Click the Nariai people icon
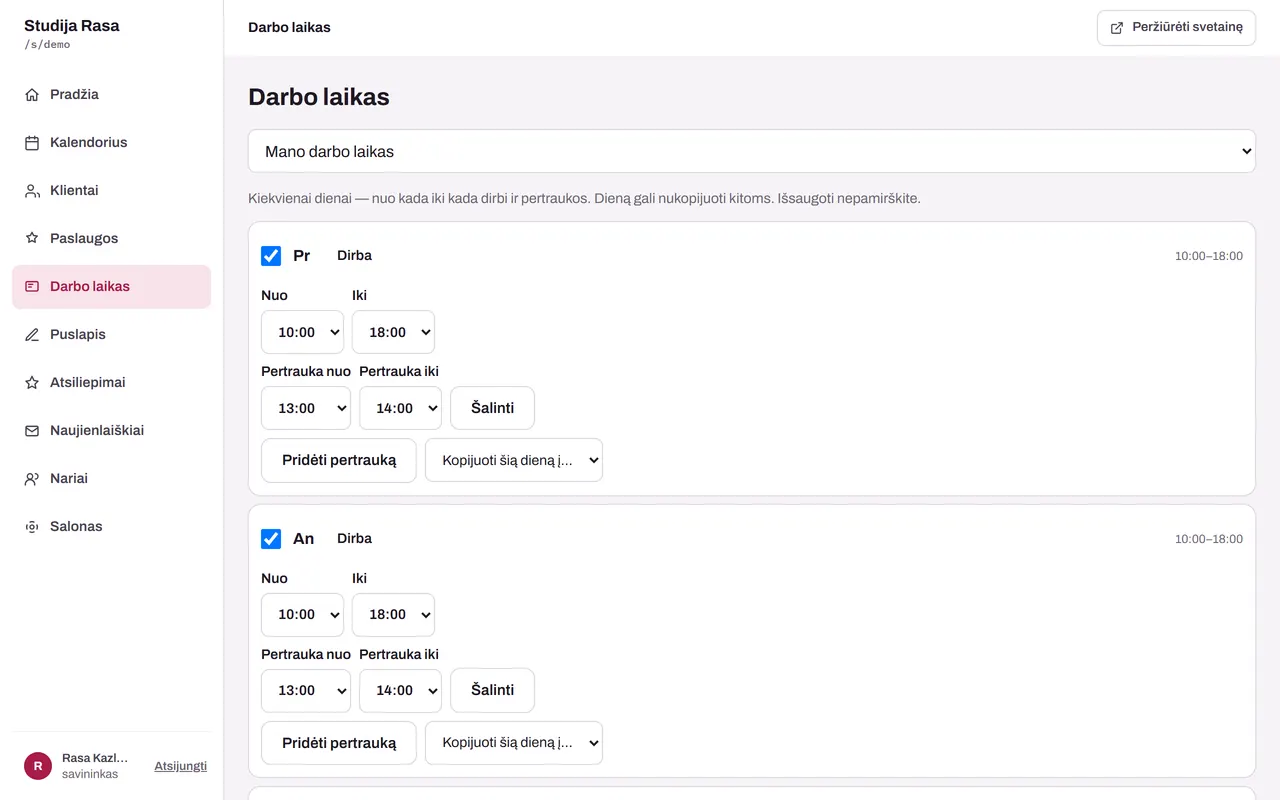This screenshot has height=800, width=1280. click(x=32, y=479)
